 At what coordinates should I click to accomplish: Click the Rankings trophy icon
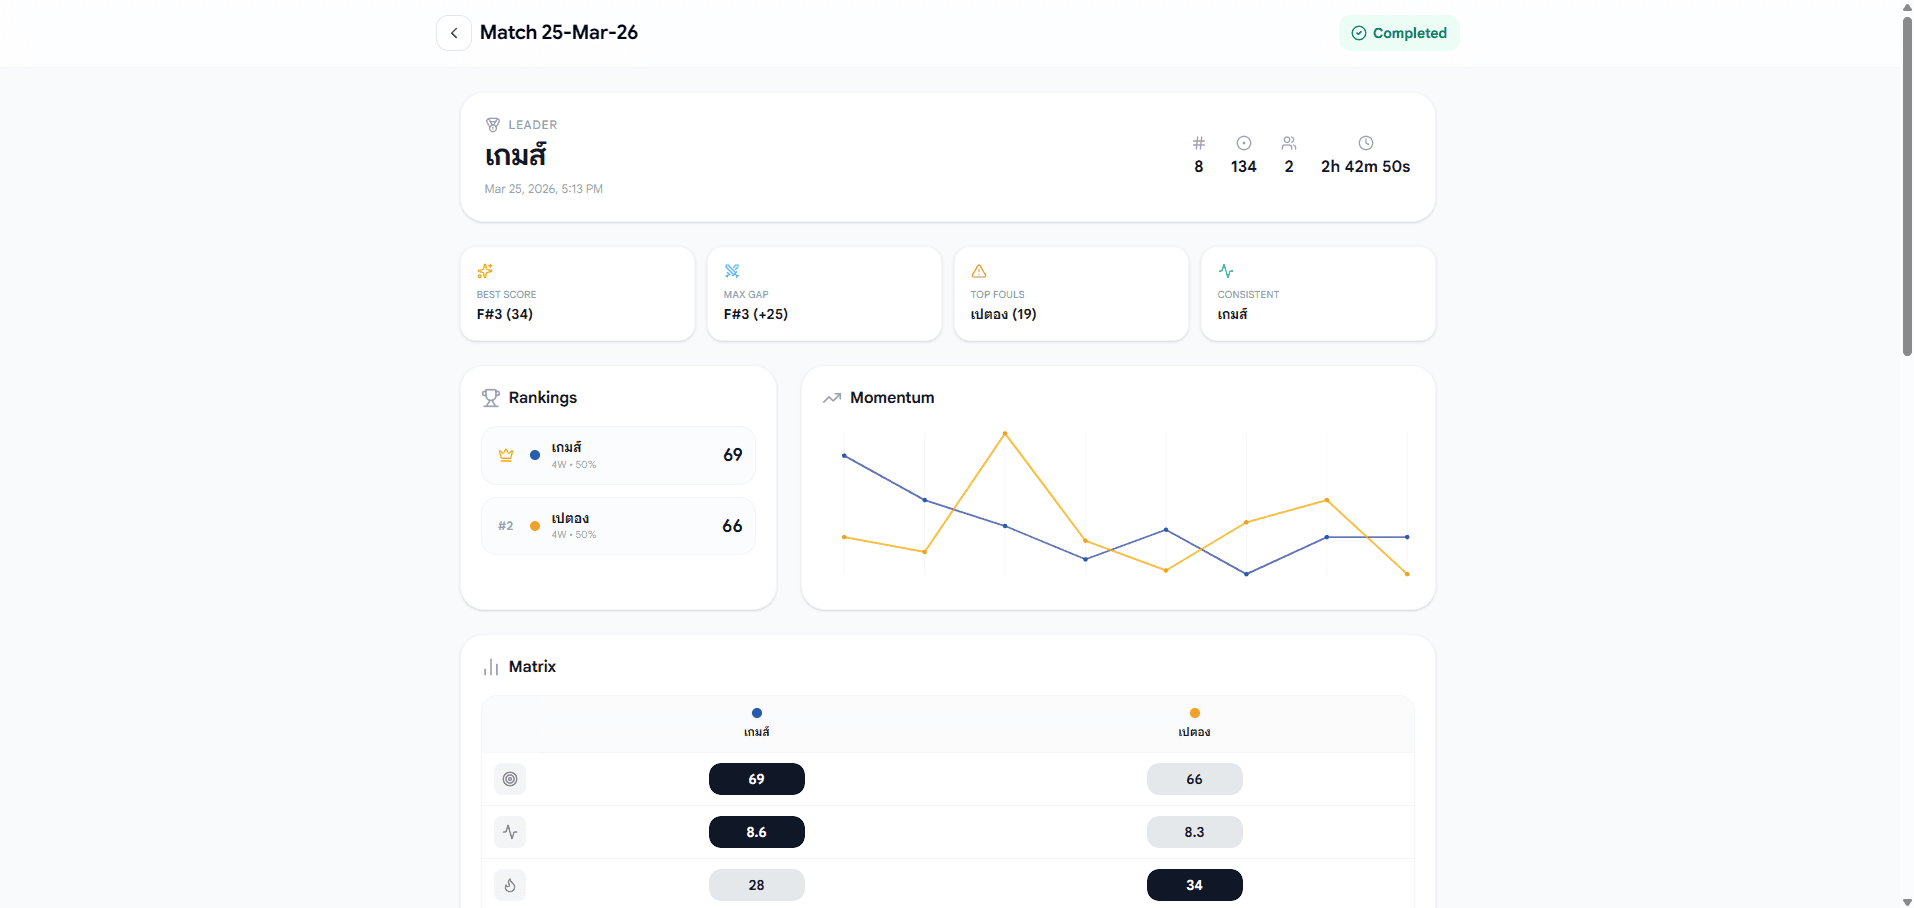(491, 398)
